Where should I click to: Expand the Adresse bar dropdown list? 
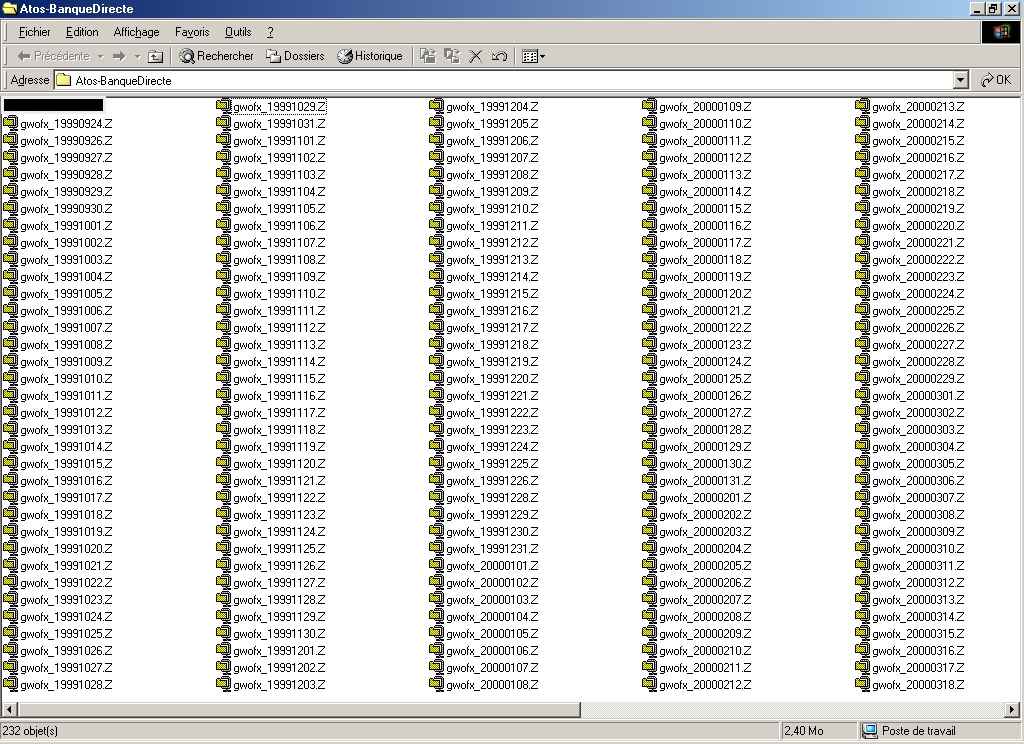coord(961,80)
